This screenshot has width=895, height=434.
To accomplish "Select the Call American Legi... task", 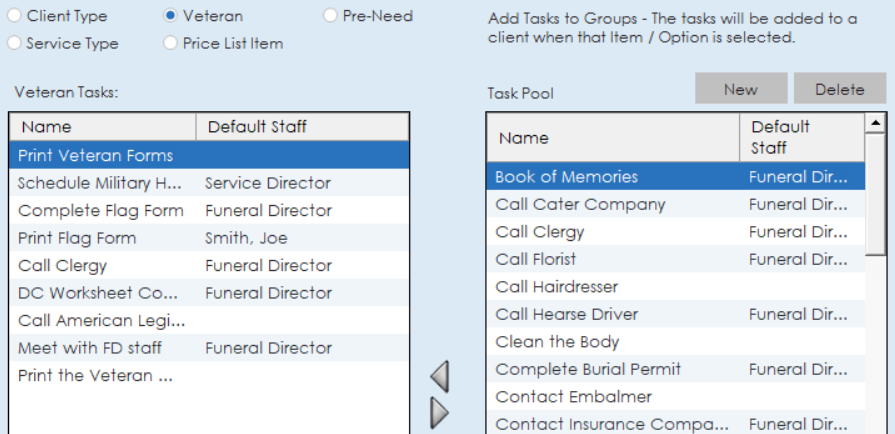I will tap(209, 320).
